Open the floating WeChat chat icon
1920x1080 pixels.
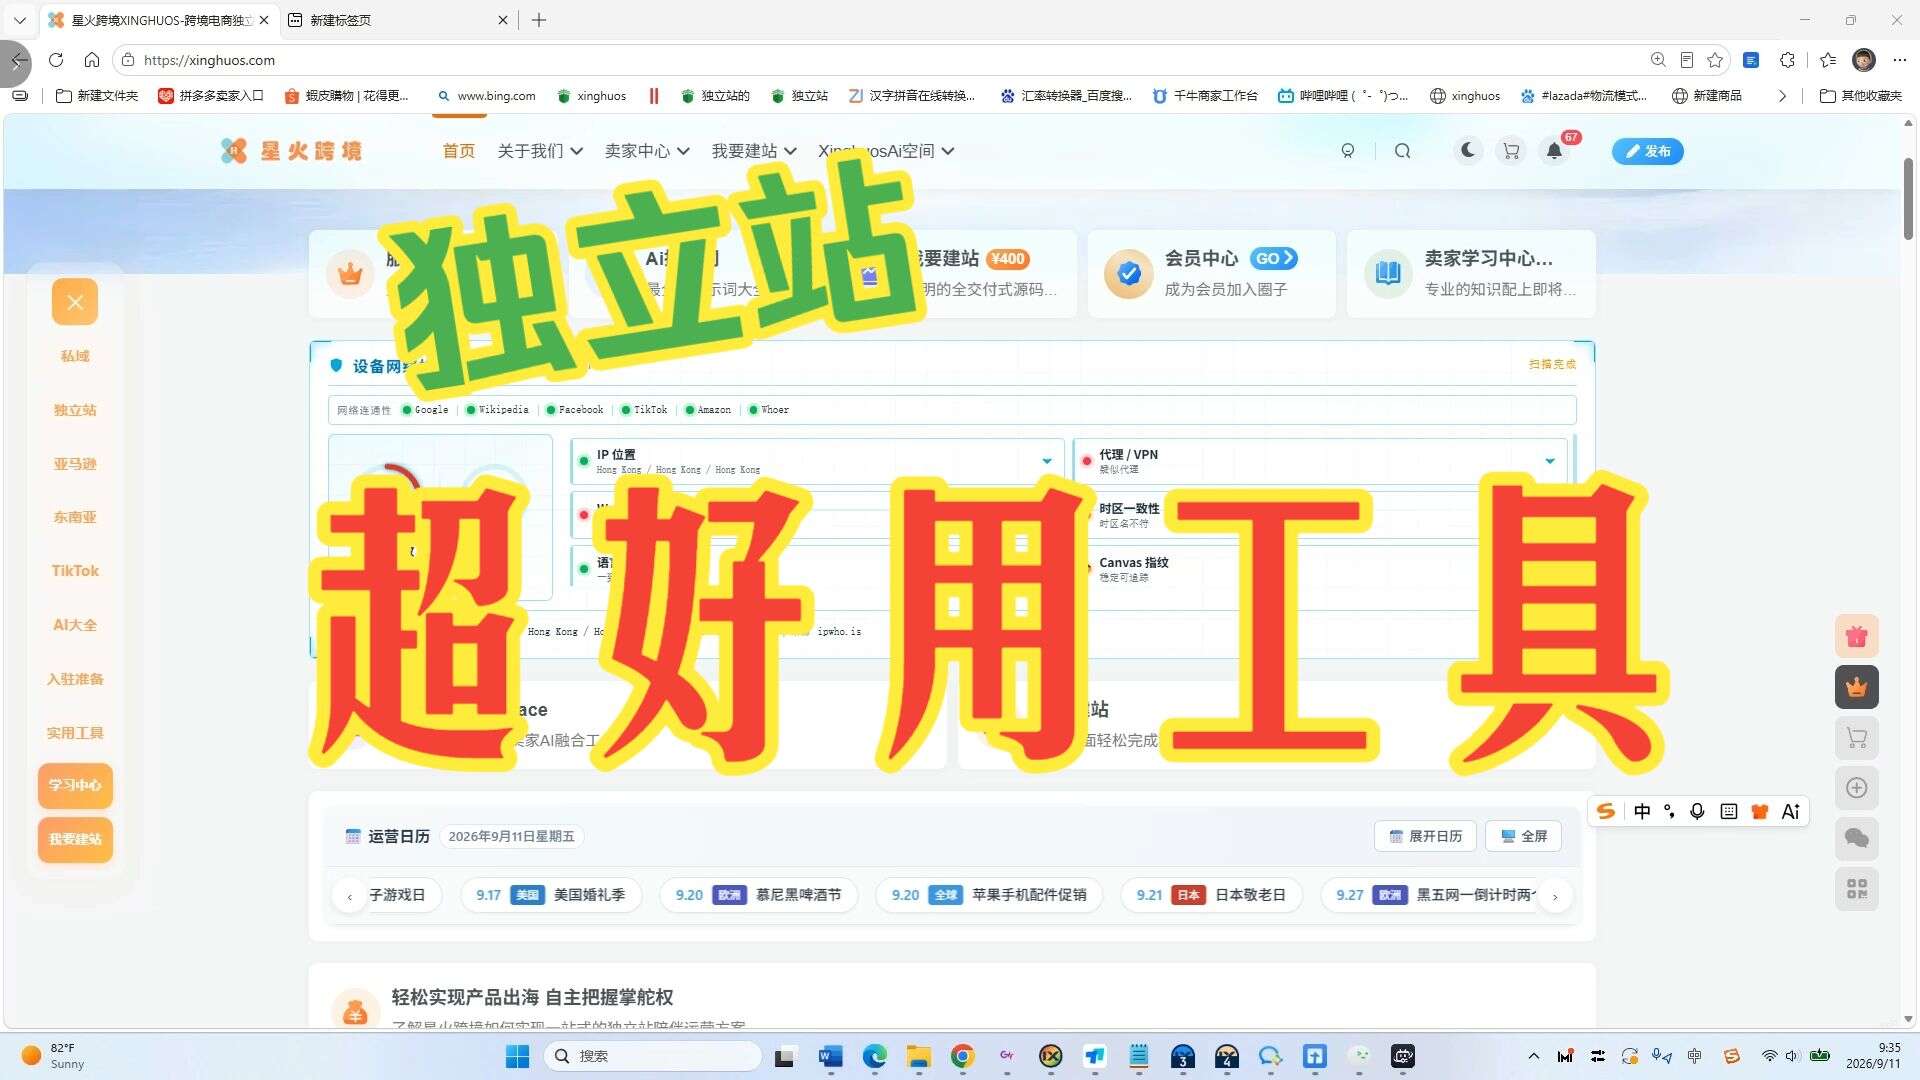(1857, 838)
